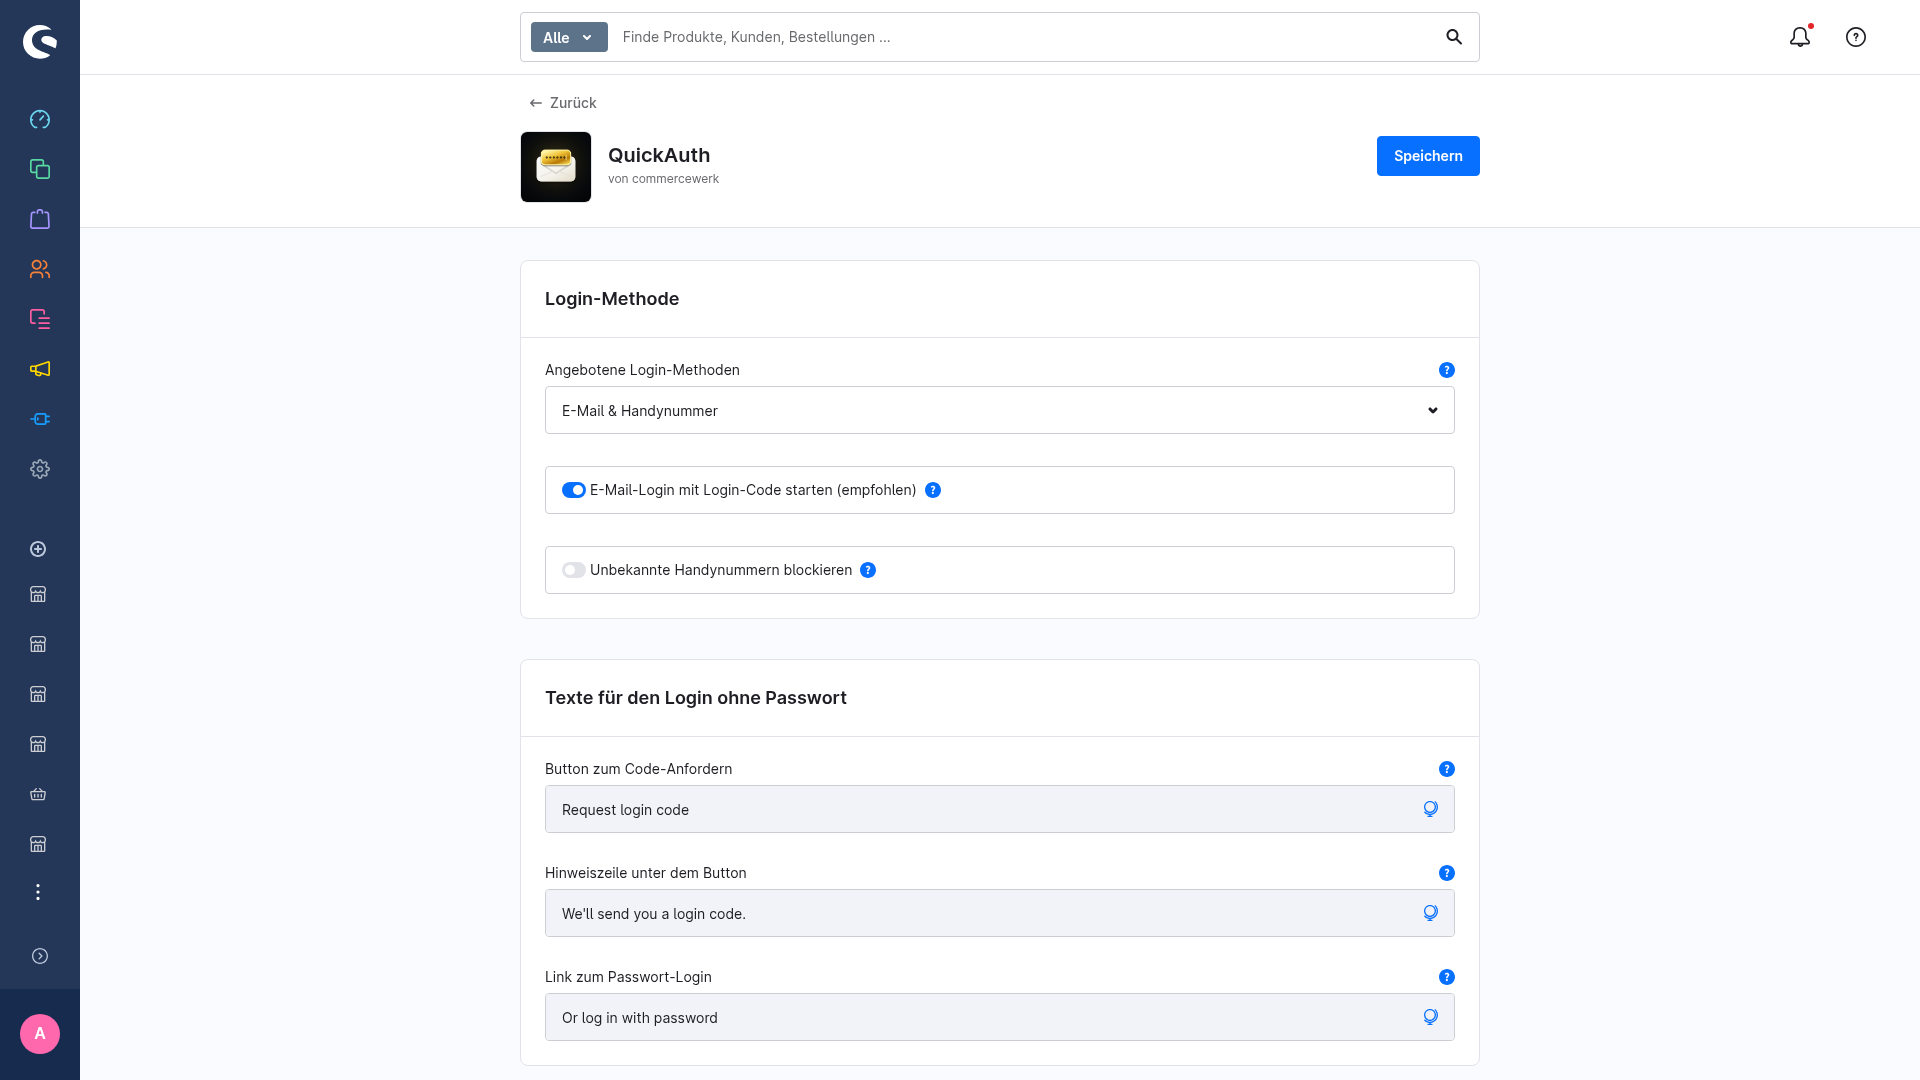
Task: Disable E-Mail-Login mit Login-Code toggle
Action: click(x=573, y=490)
